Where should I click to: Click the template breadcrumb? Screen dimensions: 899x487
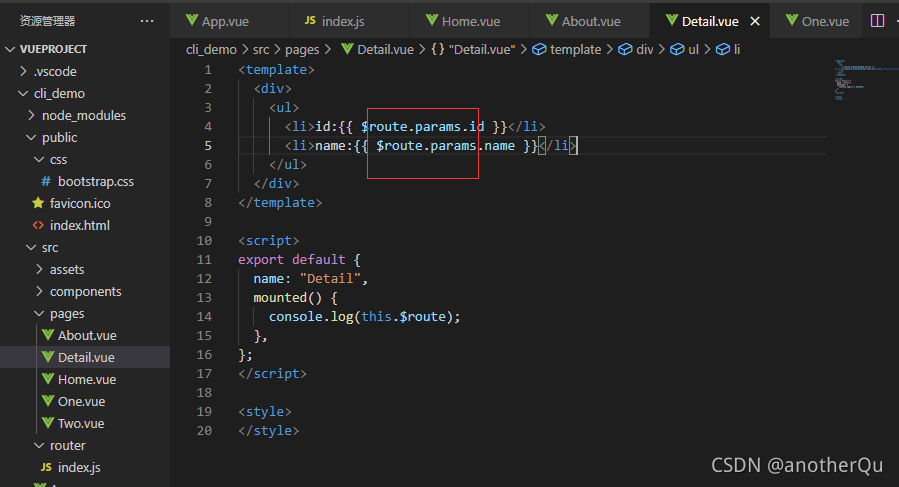[x=567, y=50]
